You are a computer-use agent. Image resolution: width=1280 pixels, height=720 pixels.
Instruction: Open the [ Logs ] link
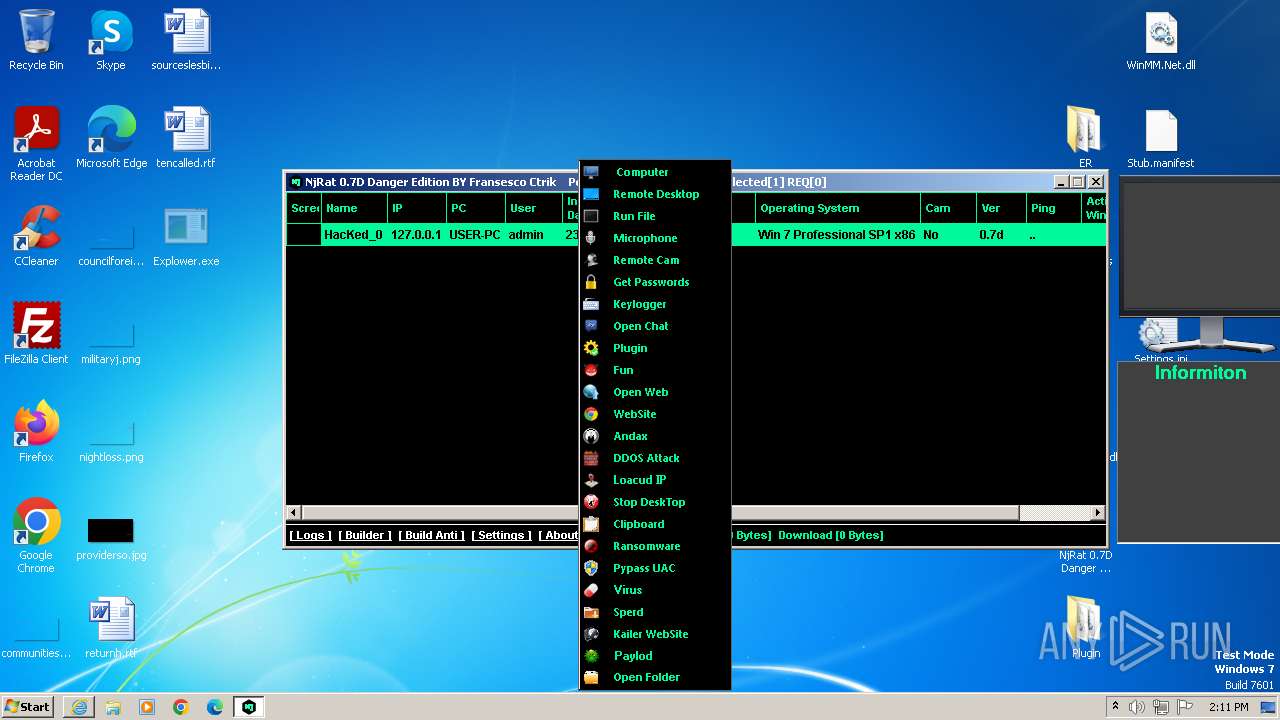[x=310, y=535]
